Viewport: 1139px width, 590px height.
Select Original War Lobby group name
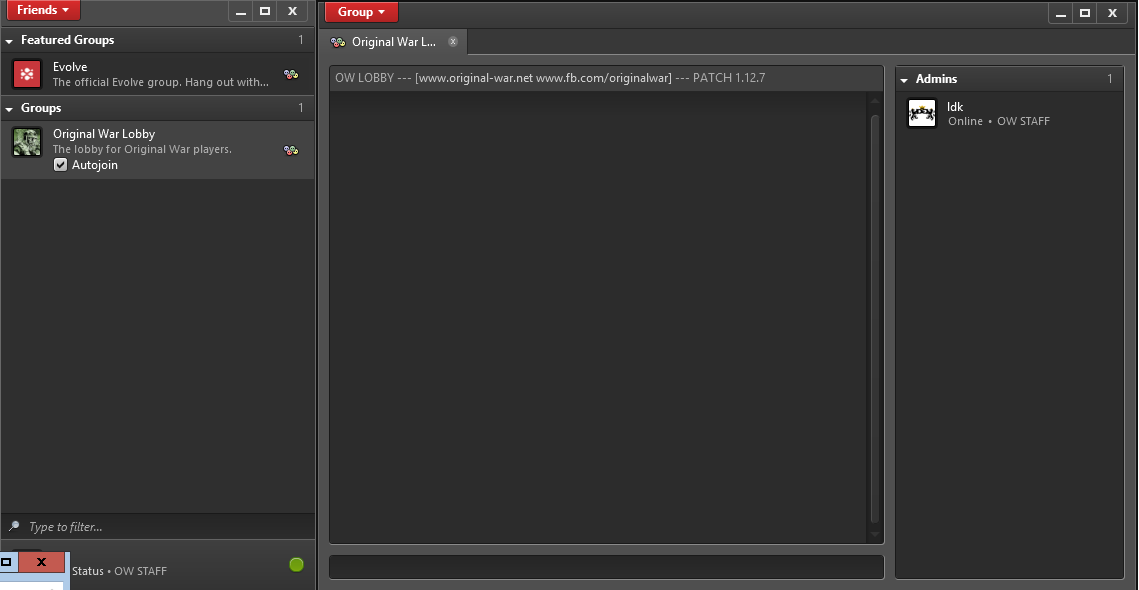[x=104, y=134]
